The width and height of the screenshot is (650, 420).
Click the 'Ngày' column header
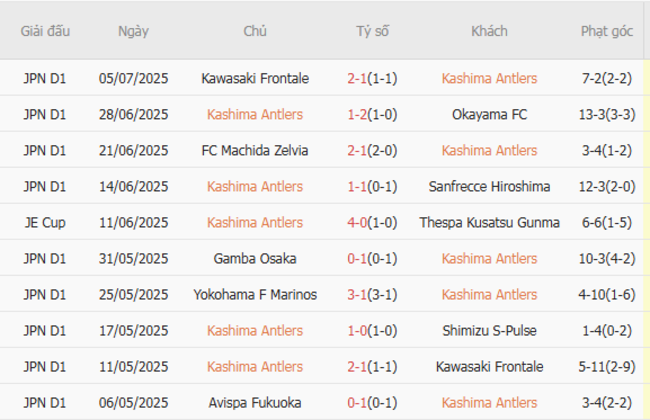(133, 31)
